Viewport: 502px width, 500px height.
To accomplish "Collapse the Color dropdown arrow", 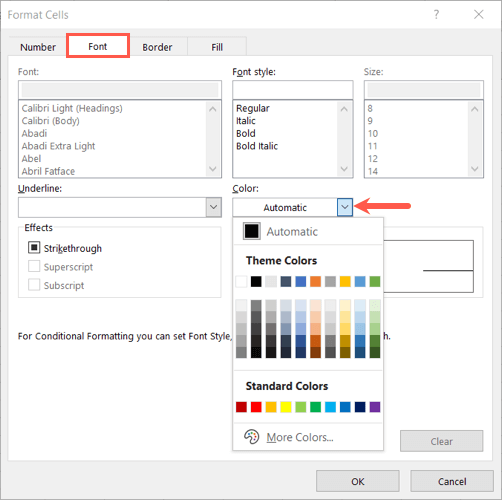I will 345,207.
